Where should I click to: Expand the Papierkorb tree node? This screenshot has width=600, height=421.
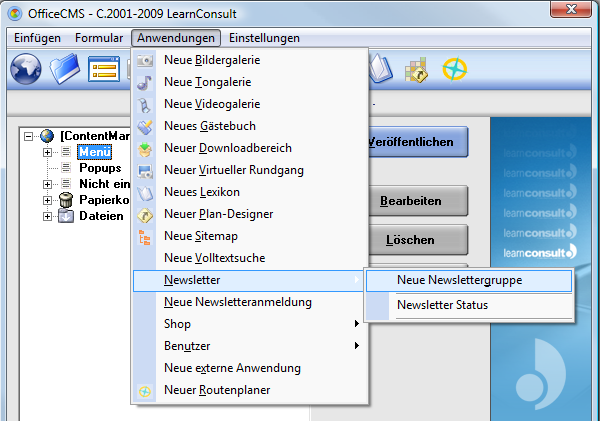(x=47, y=200)
